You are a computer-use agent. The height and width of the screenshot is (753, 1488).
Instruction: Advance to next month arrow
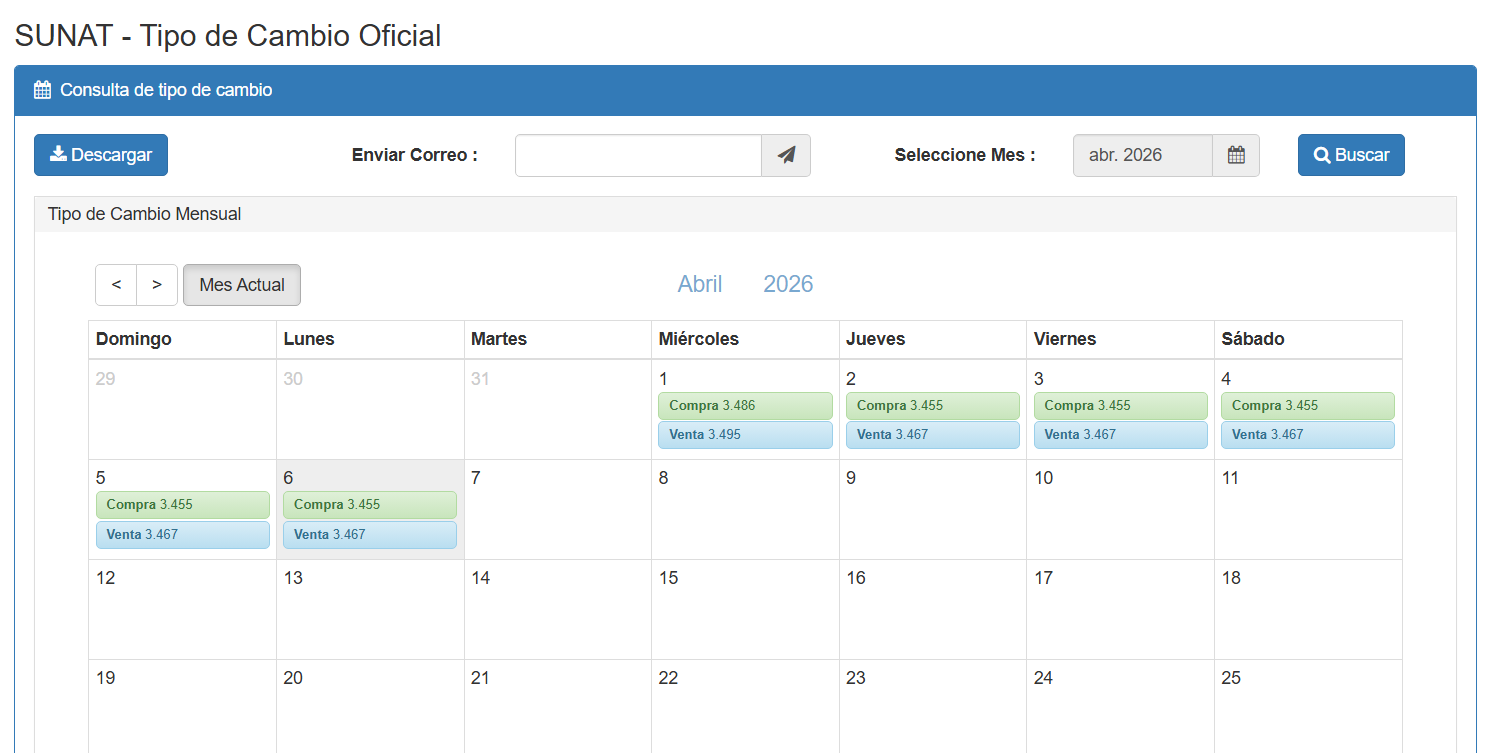[157, 285]
